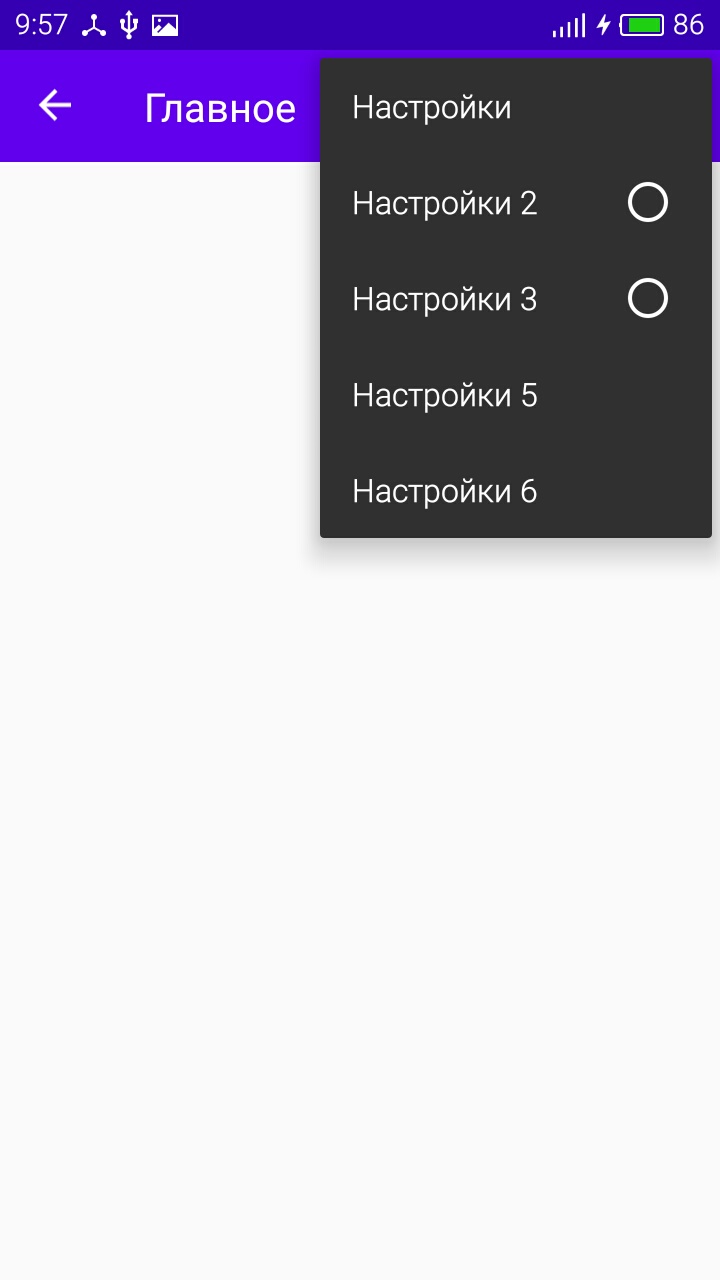Screen dimensions: 720x1280
Task: Tap the signal strength bars icon
Action: 569,26
